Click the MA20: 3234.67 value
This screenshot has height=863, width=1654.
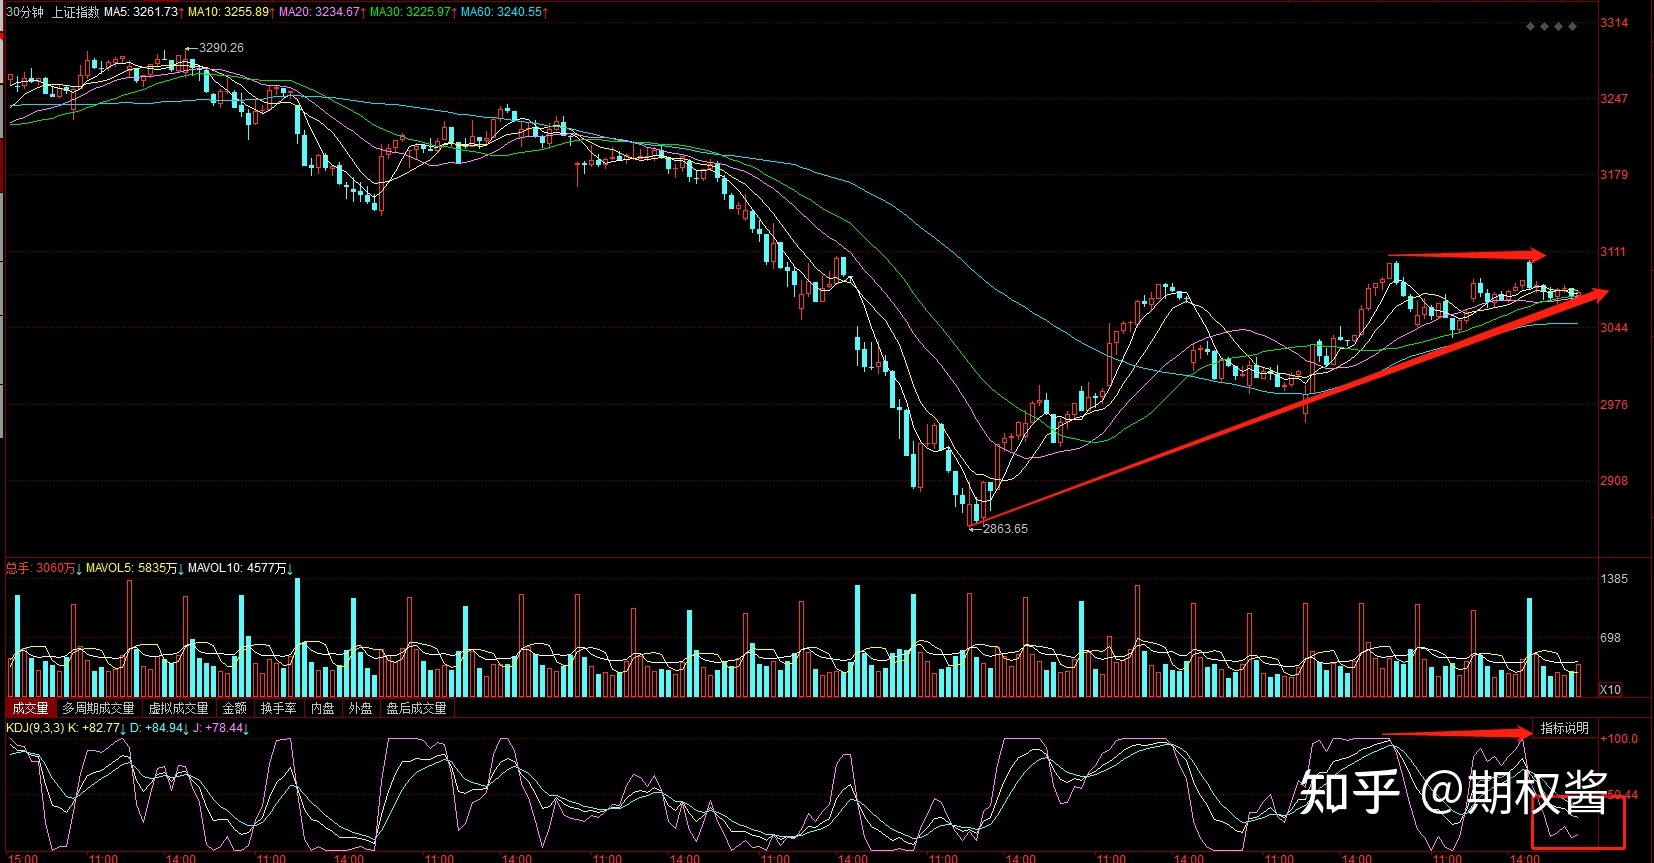click(322, 12)
